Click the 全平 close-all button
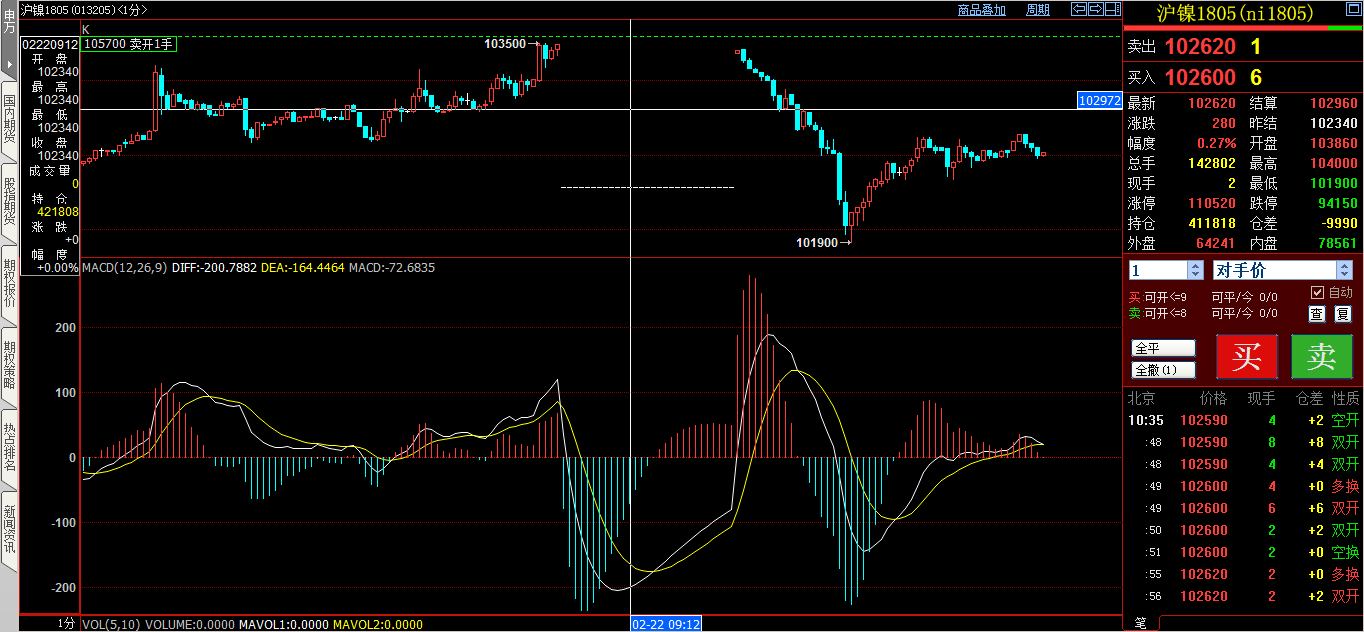The image size is (1364, 632). tap(1163, 348)
